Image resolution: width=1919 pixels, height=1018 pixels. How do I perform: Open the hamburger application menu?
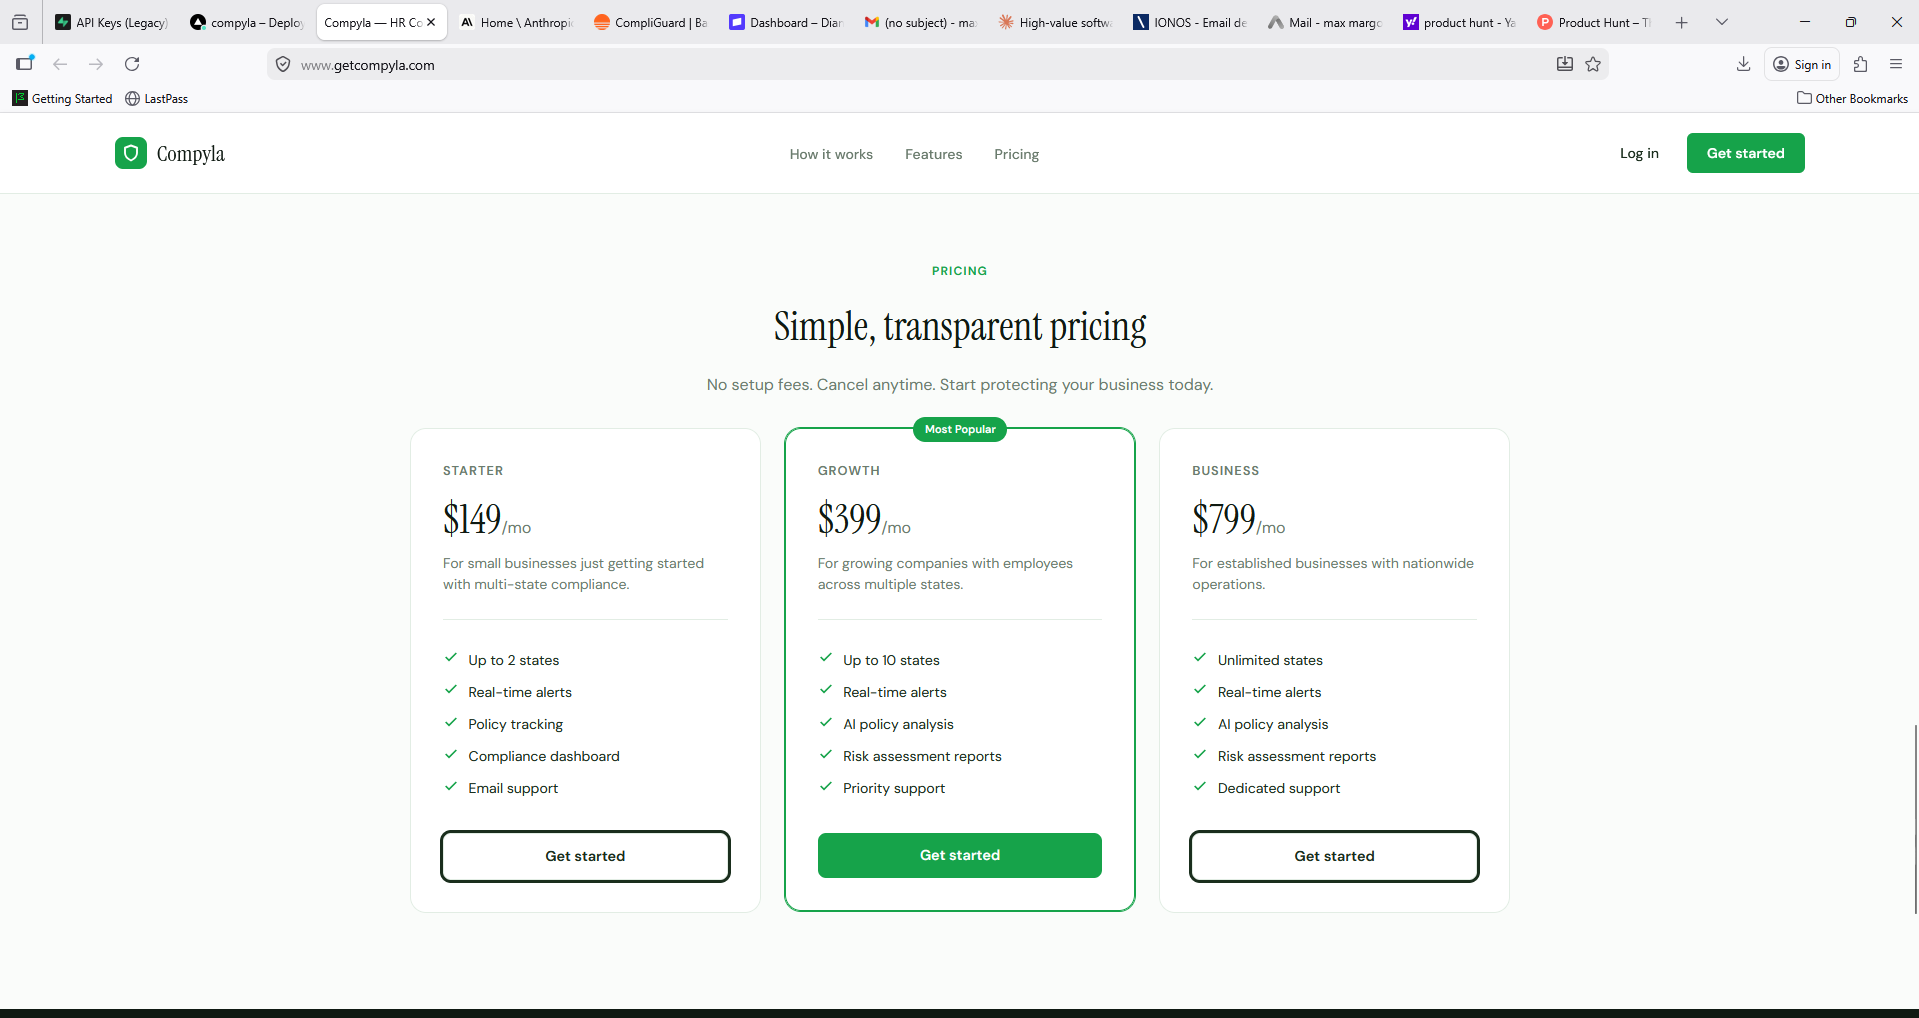[1895, 64]
